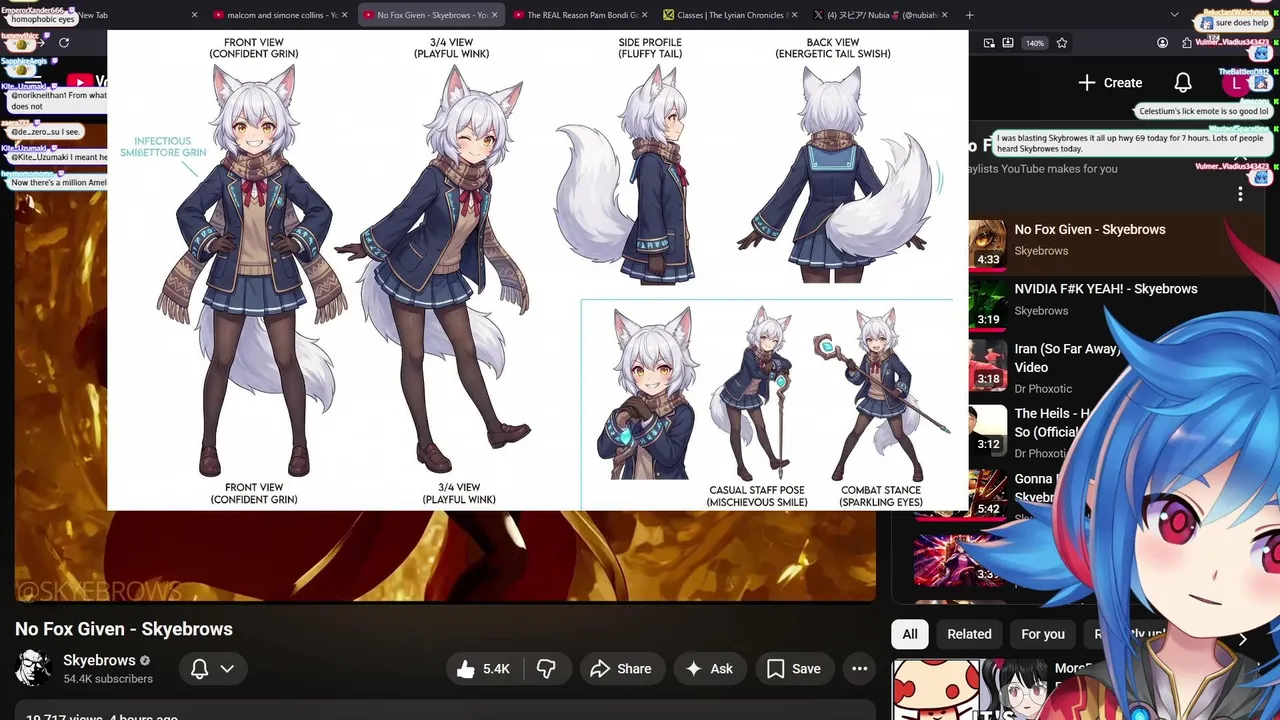Viewport: 1280px width, 720px height.
Task: Play NVIDIA F#K YEAH! - Skyebrows from playlist
Action: pyautogui.click(x=1105, y=289)
